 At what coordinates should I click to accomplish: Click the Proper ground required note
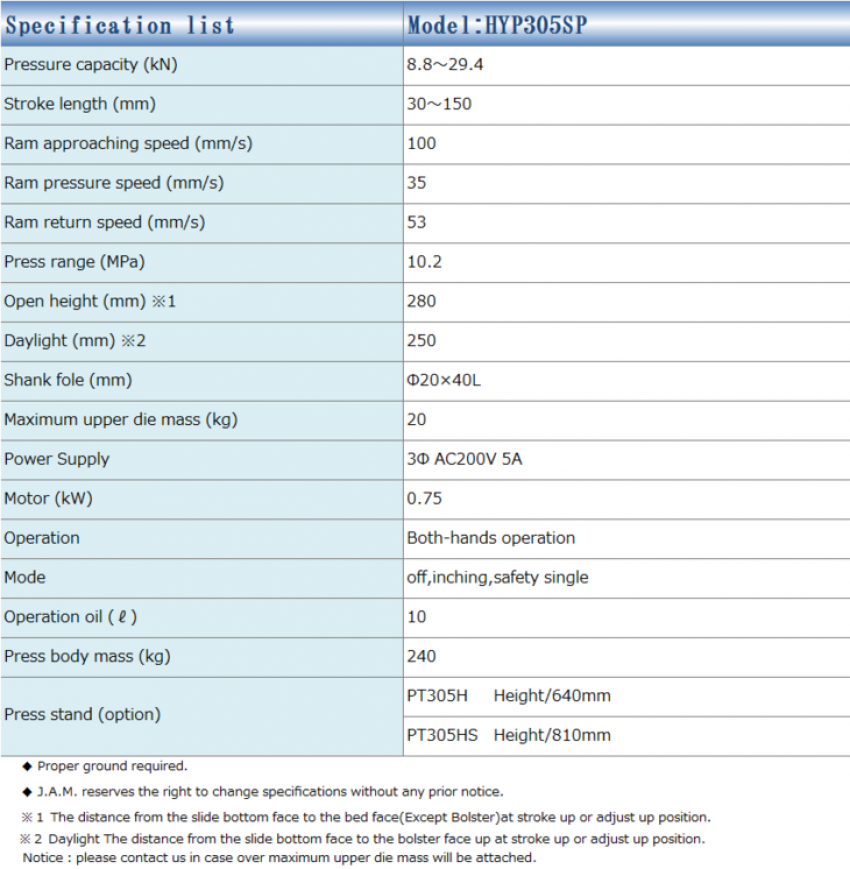coord(112,766)
